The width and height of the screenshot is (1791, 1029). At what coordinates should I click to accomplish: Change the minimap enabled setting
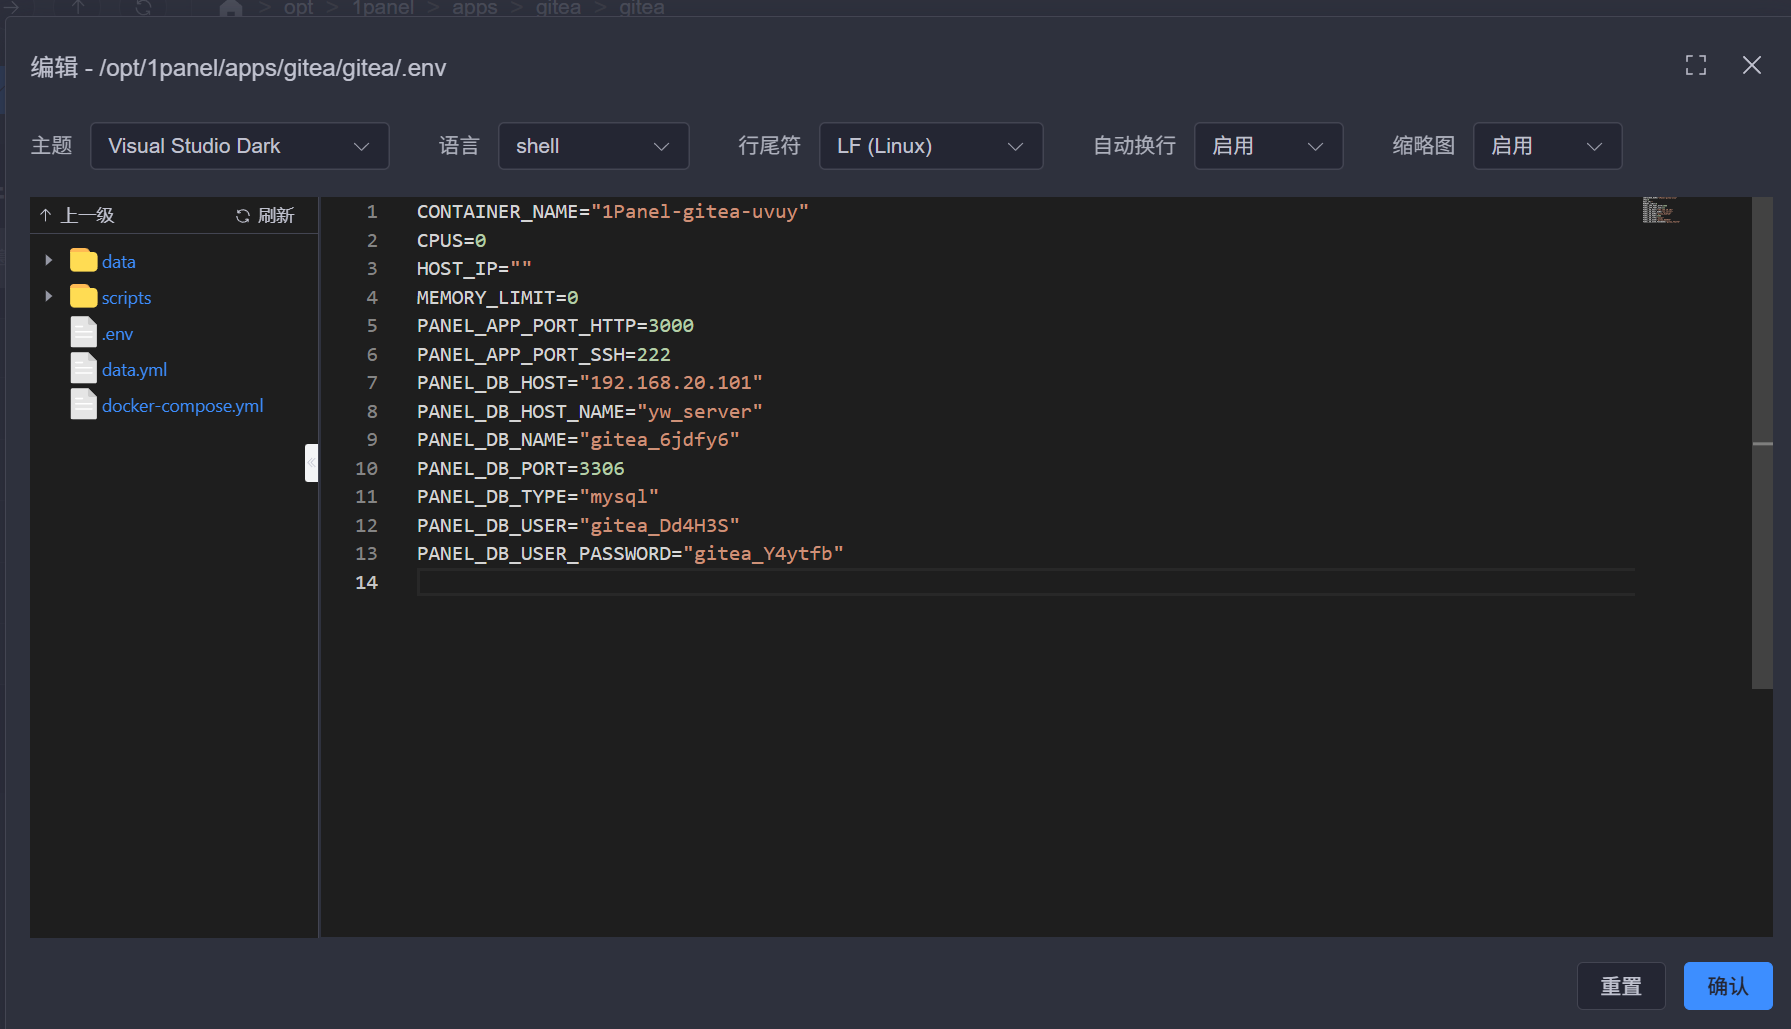tap(1546, 146)
